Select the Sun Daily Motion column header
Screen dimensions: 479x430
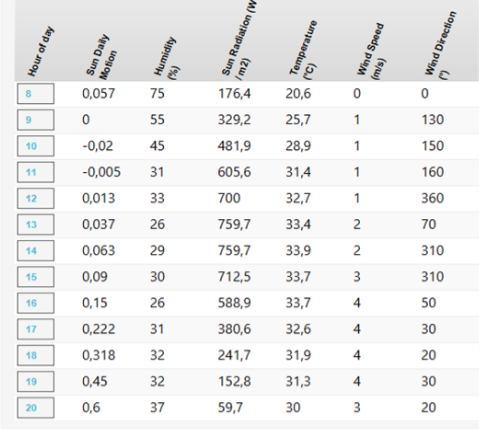pos(102,57)
